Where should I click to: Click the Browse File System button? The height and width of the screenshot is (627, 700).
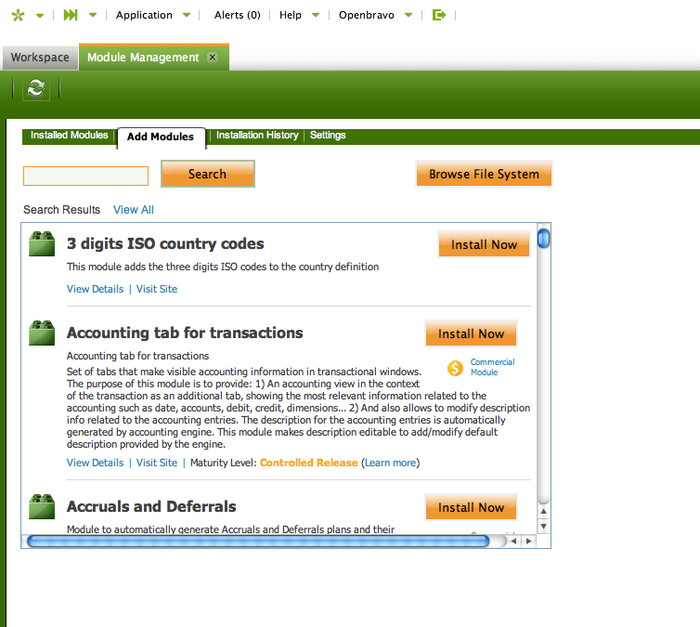coord(484,174)
